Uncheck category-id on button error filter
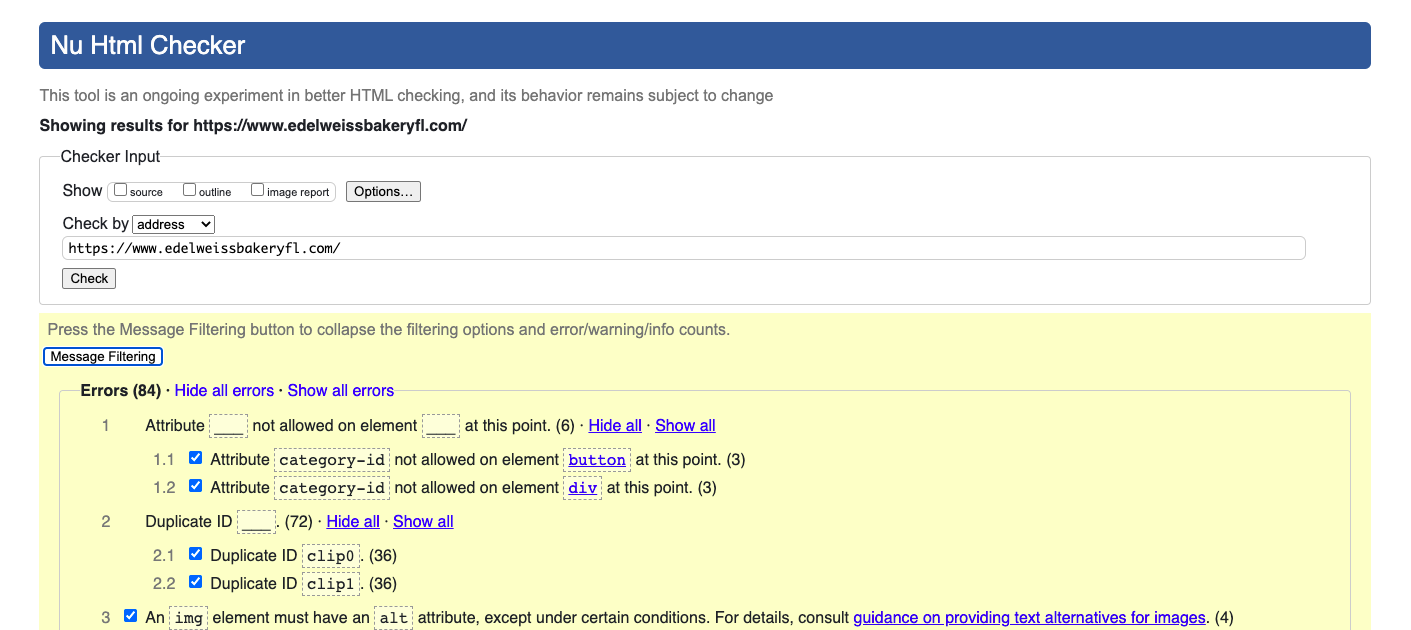The image size is (1411, 630). pos(196,459)
